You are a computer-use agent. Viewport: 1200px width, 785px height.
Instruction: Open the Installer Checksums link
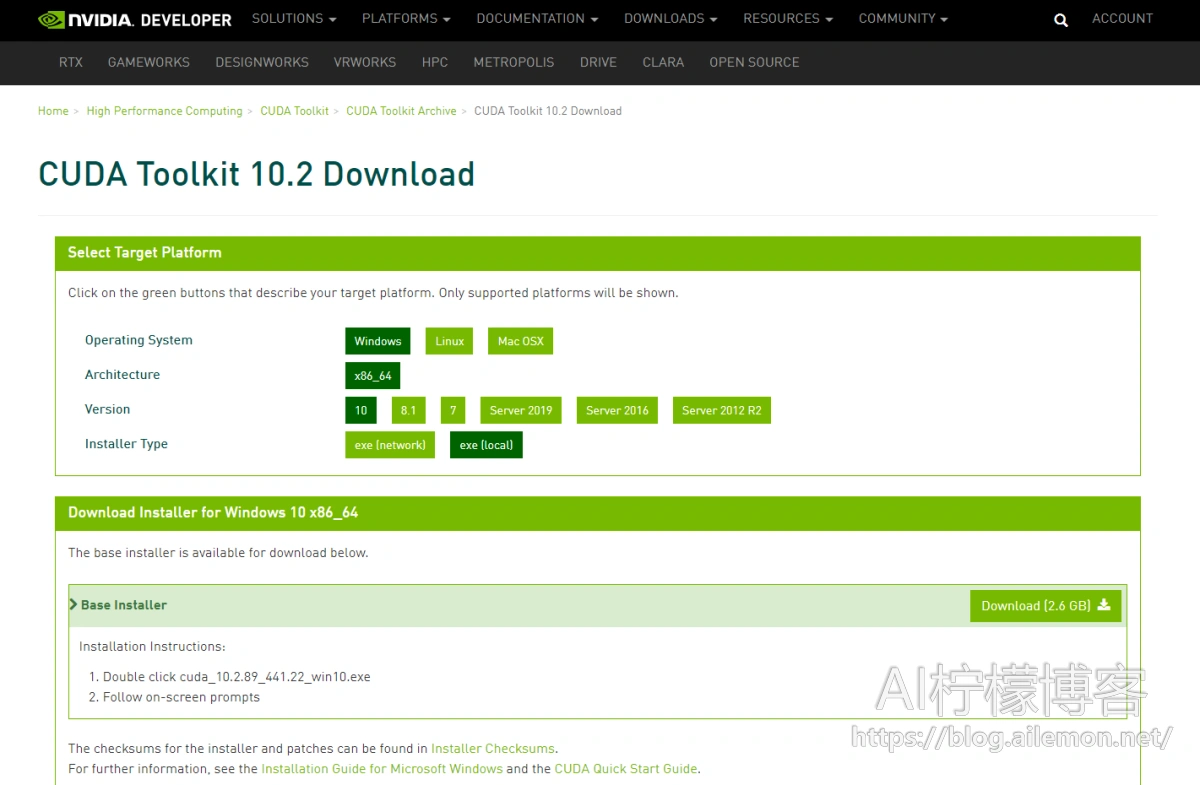(493, 748)
